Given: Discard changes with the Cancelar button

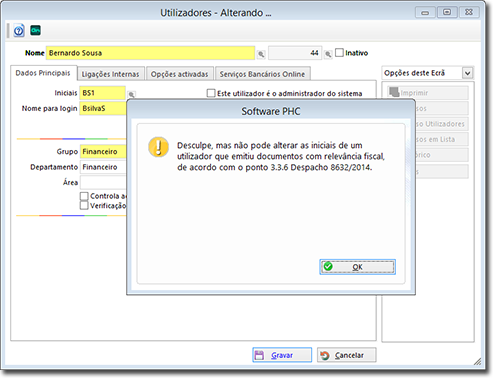Looking at the screenshot, I should coord(347,355).
